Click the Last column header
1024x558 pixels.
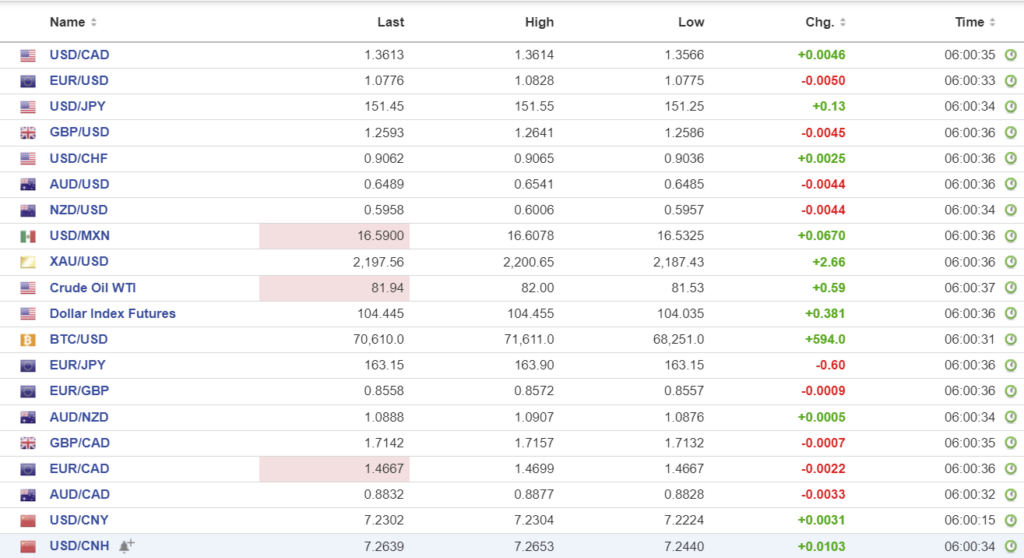(390, 22)
